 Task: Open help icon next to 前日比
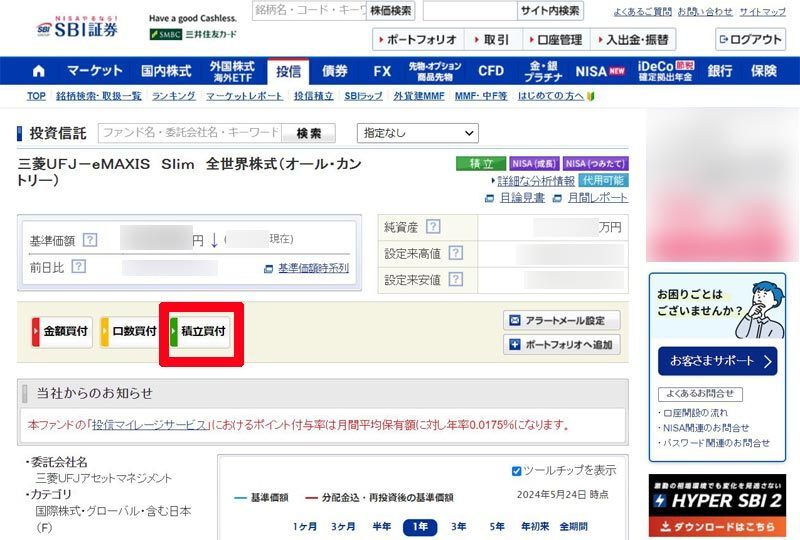point(78,266)
